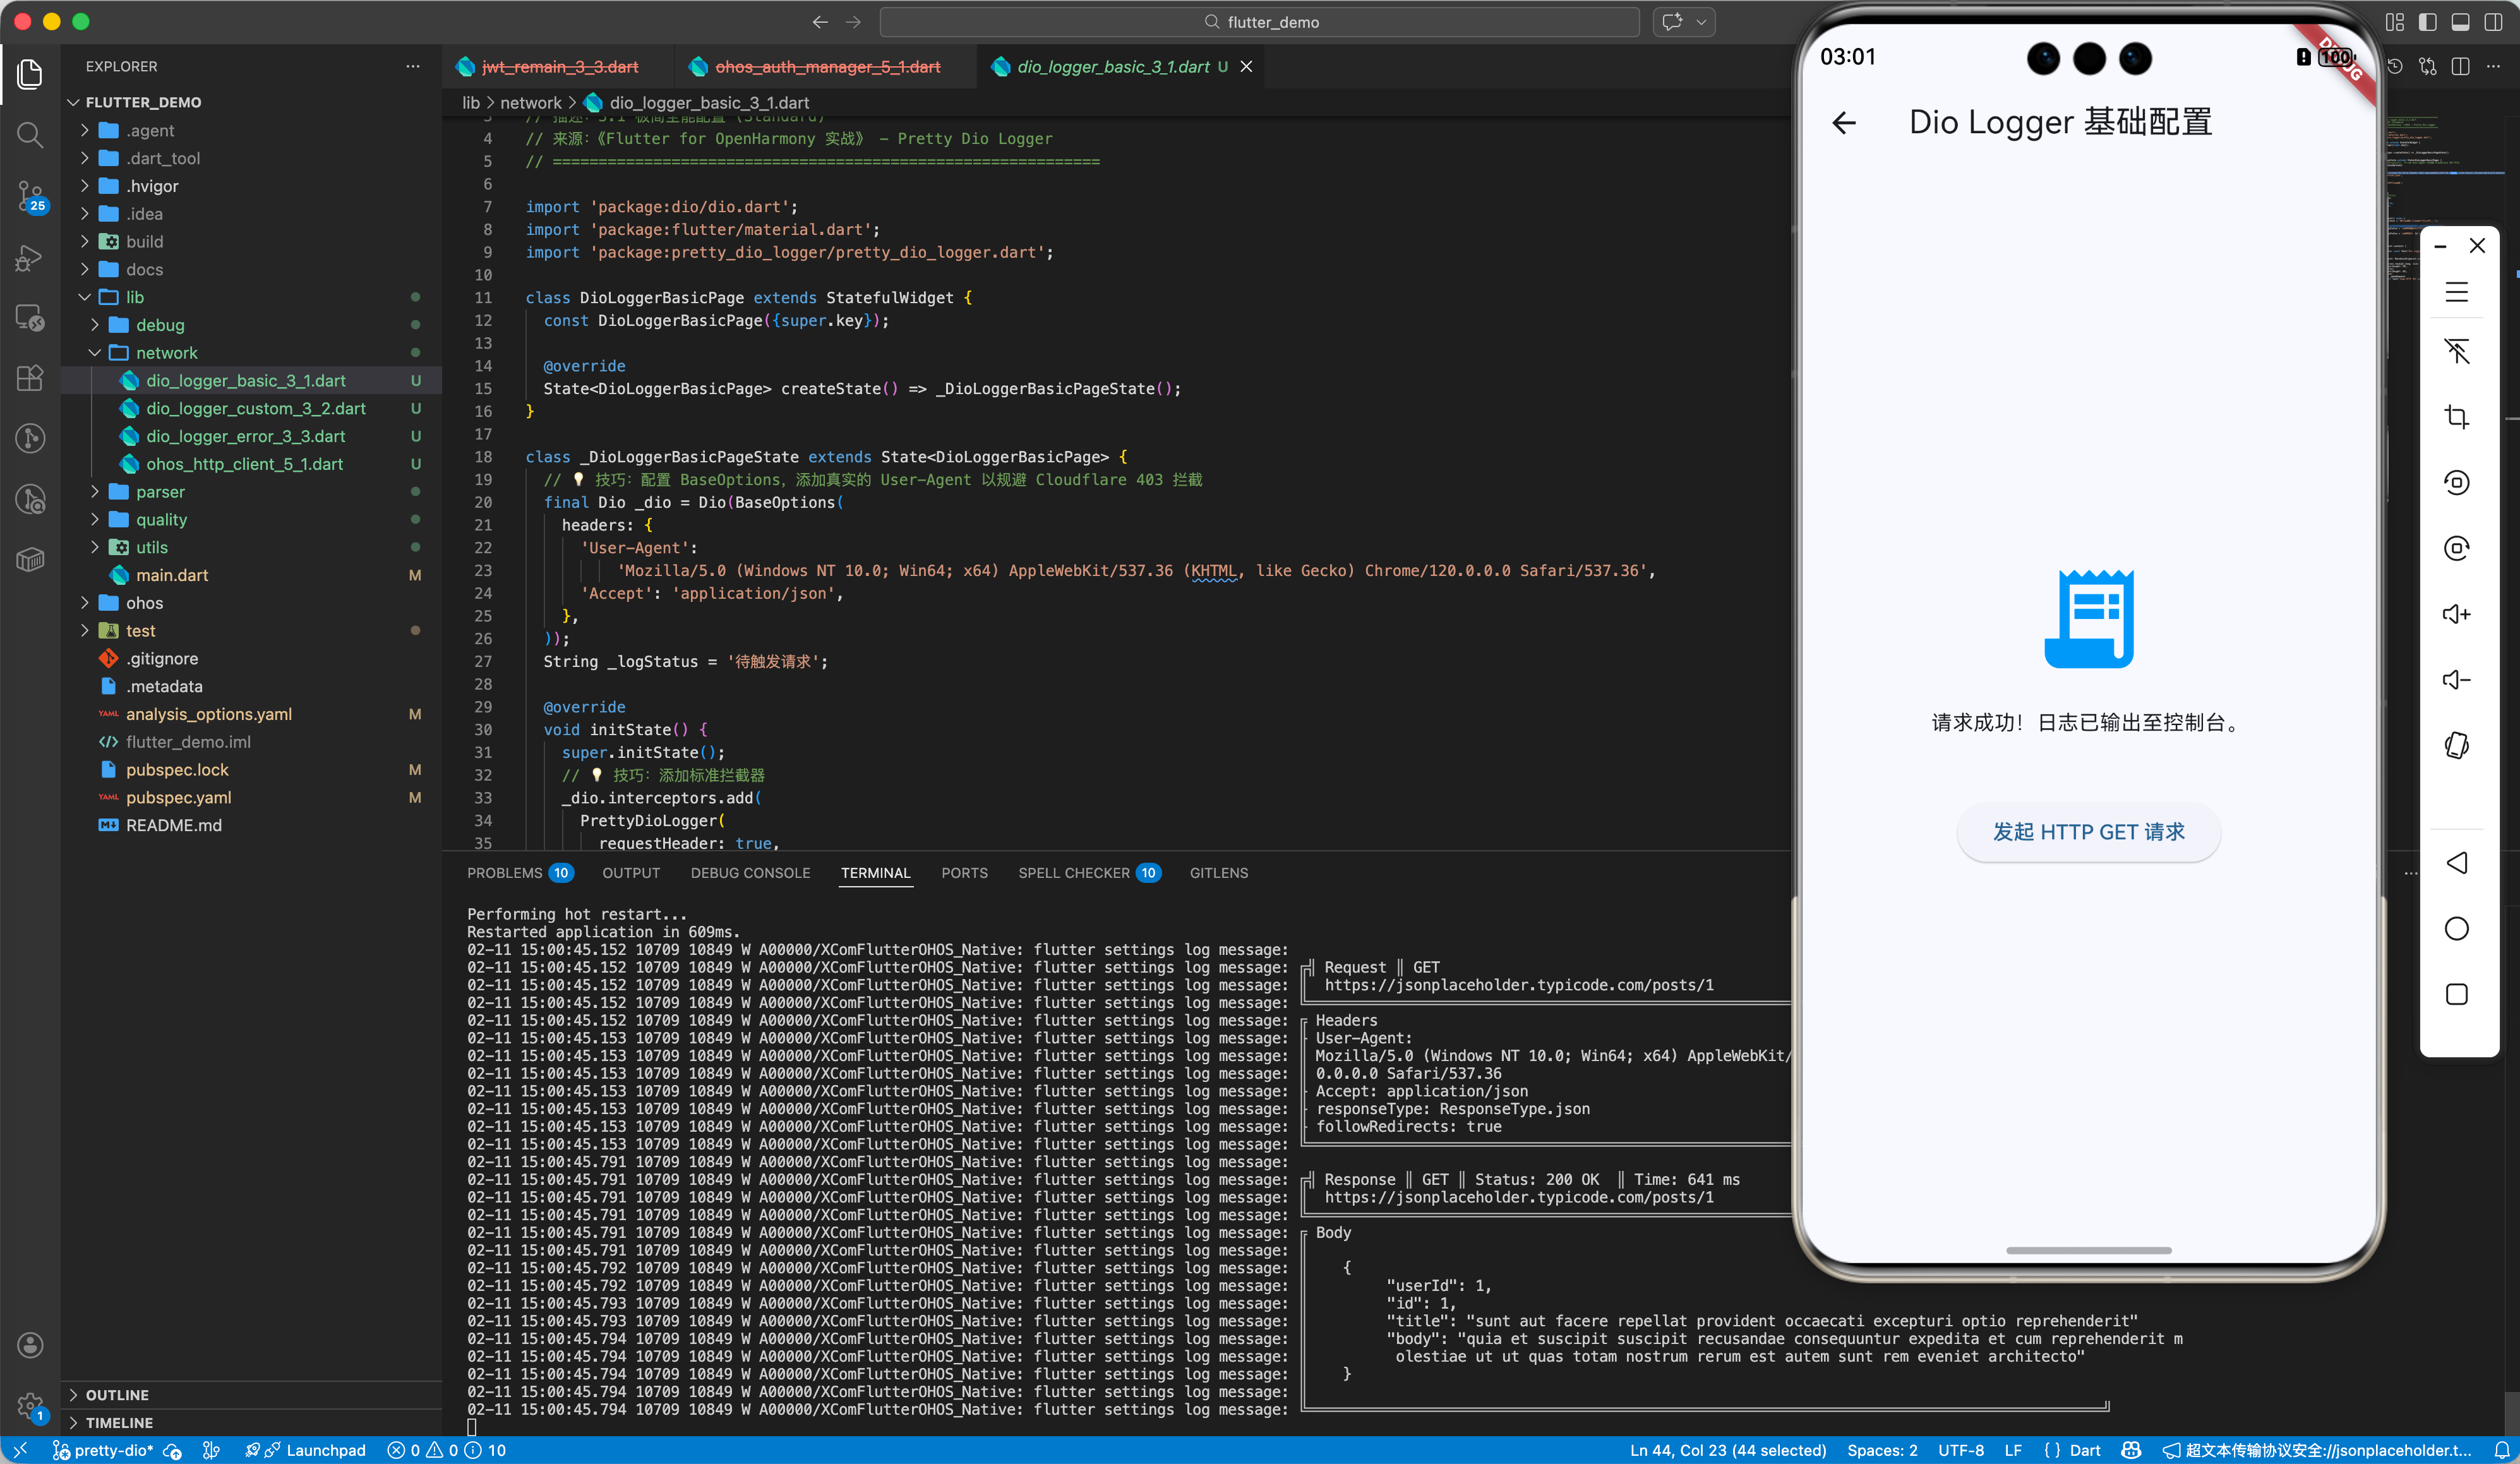Expand the parser folder
Viewport: 2520px width, 1464px height.
160,492
